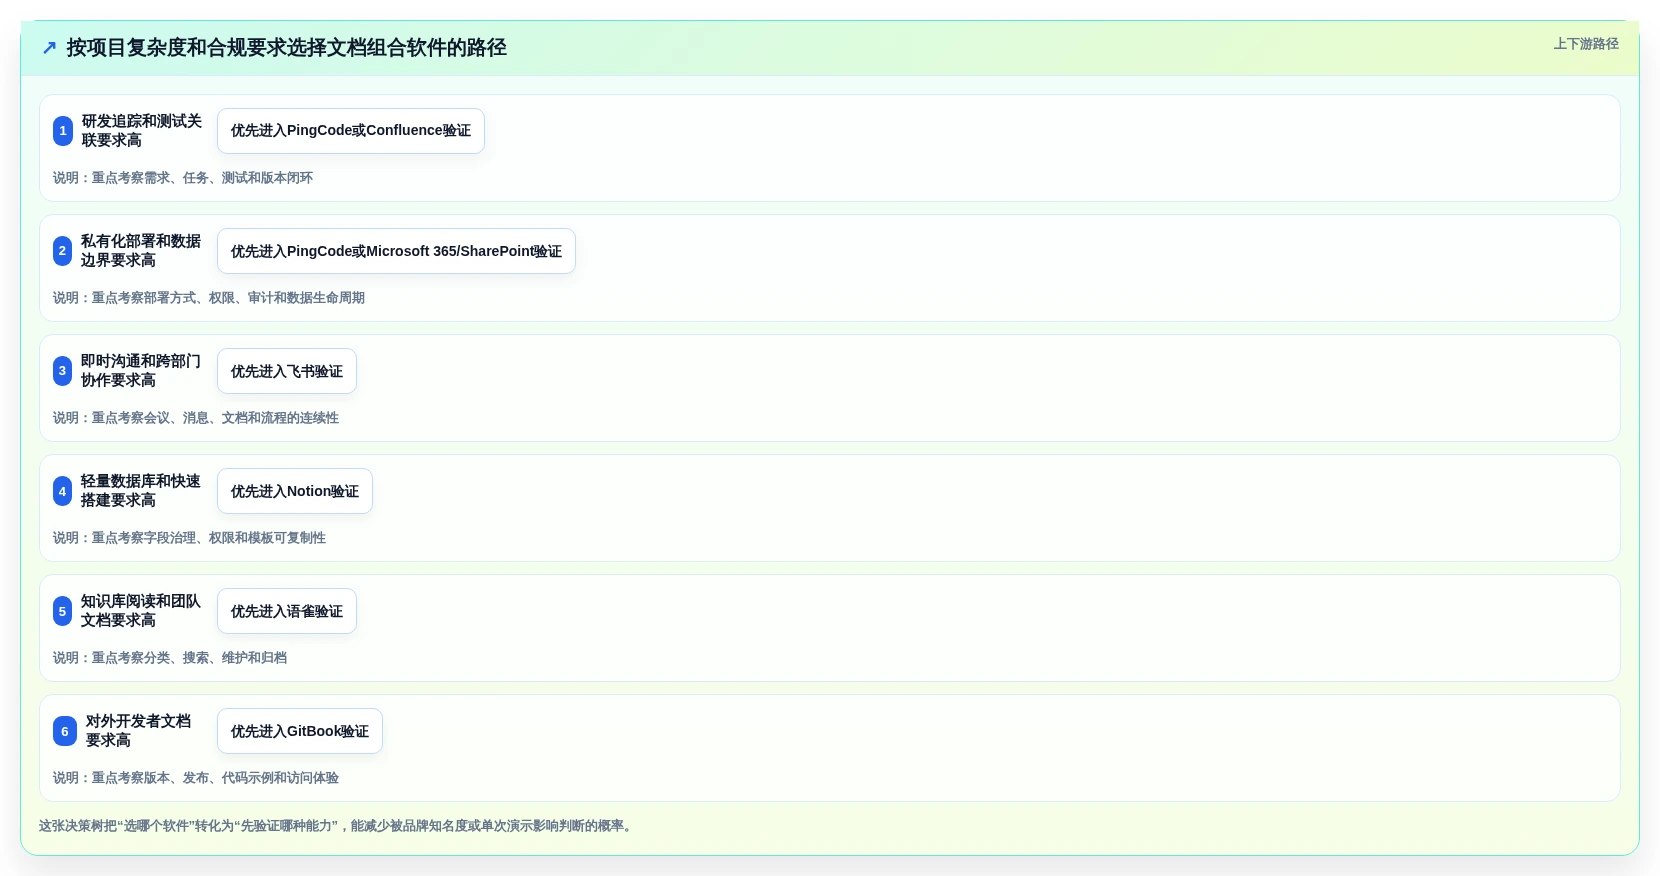Viewport: 1660px width, 876px height.
Task: Click condition text 轻量数据库和快速搭建要求高
Action: tap(141, 491)
